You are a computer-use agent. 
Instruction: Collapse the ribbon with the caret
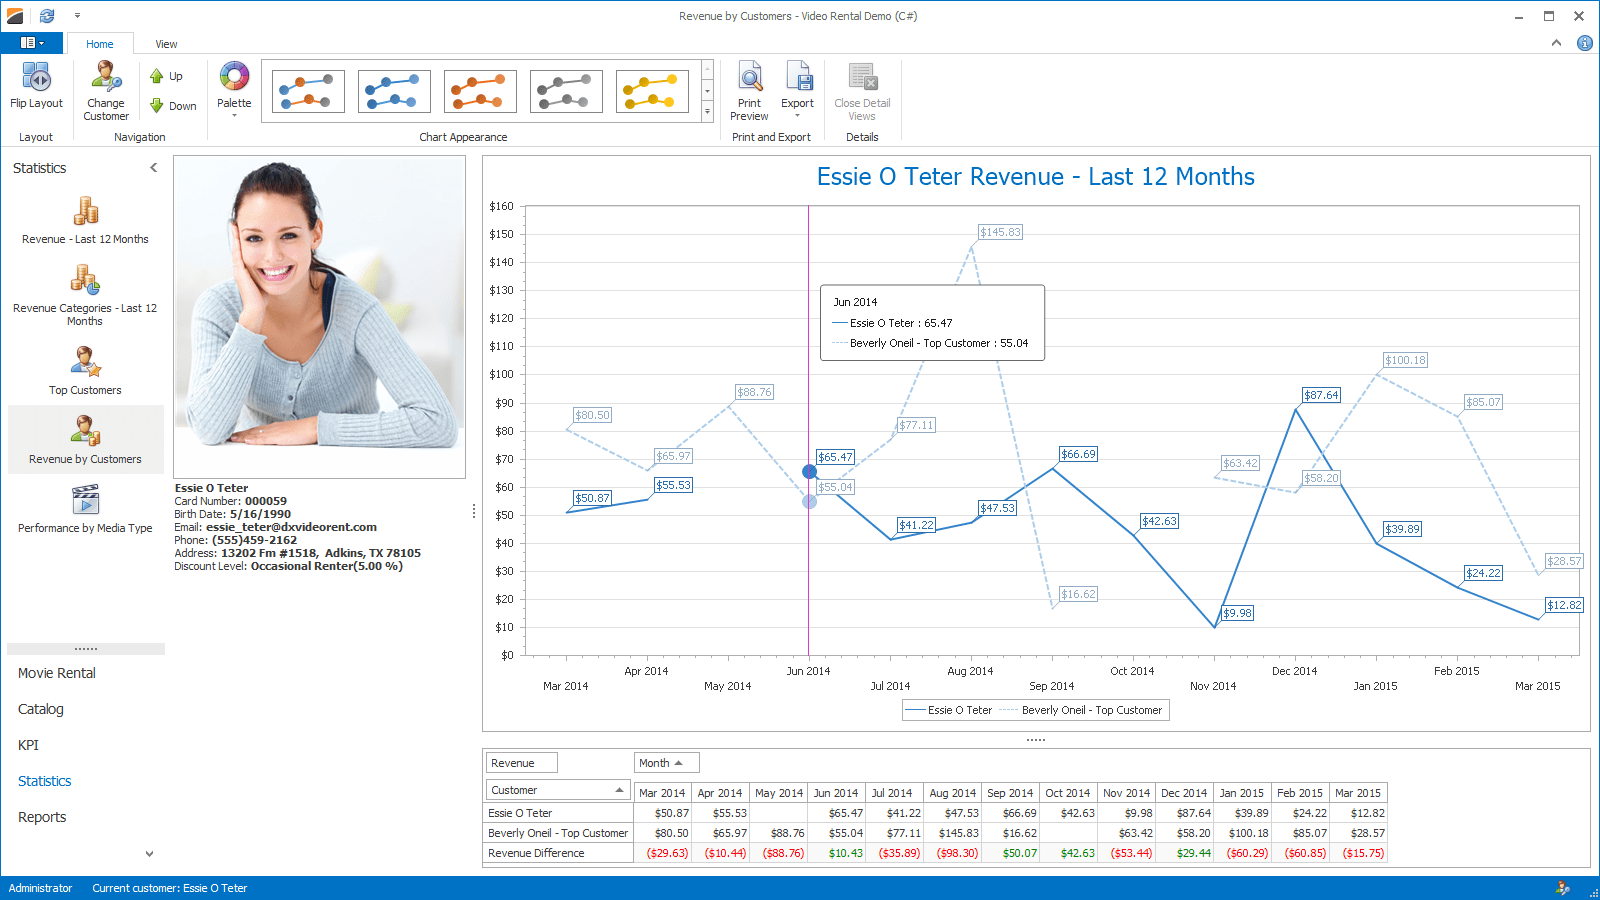click(x=1556, y=43)
